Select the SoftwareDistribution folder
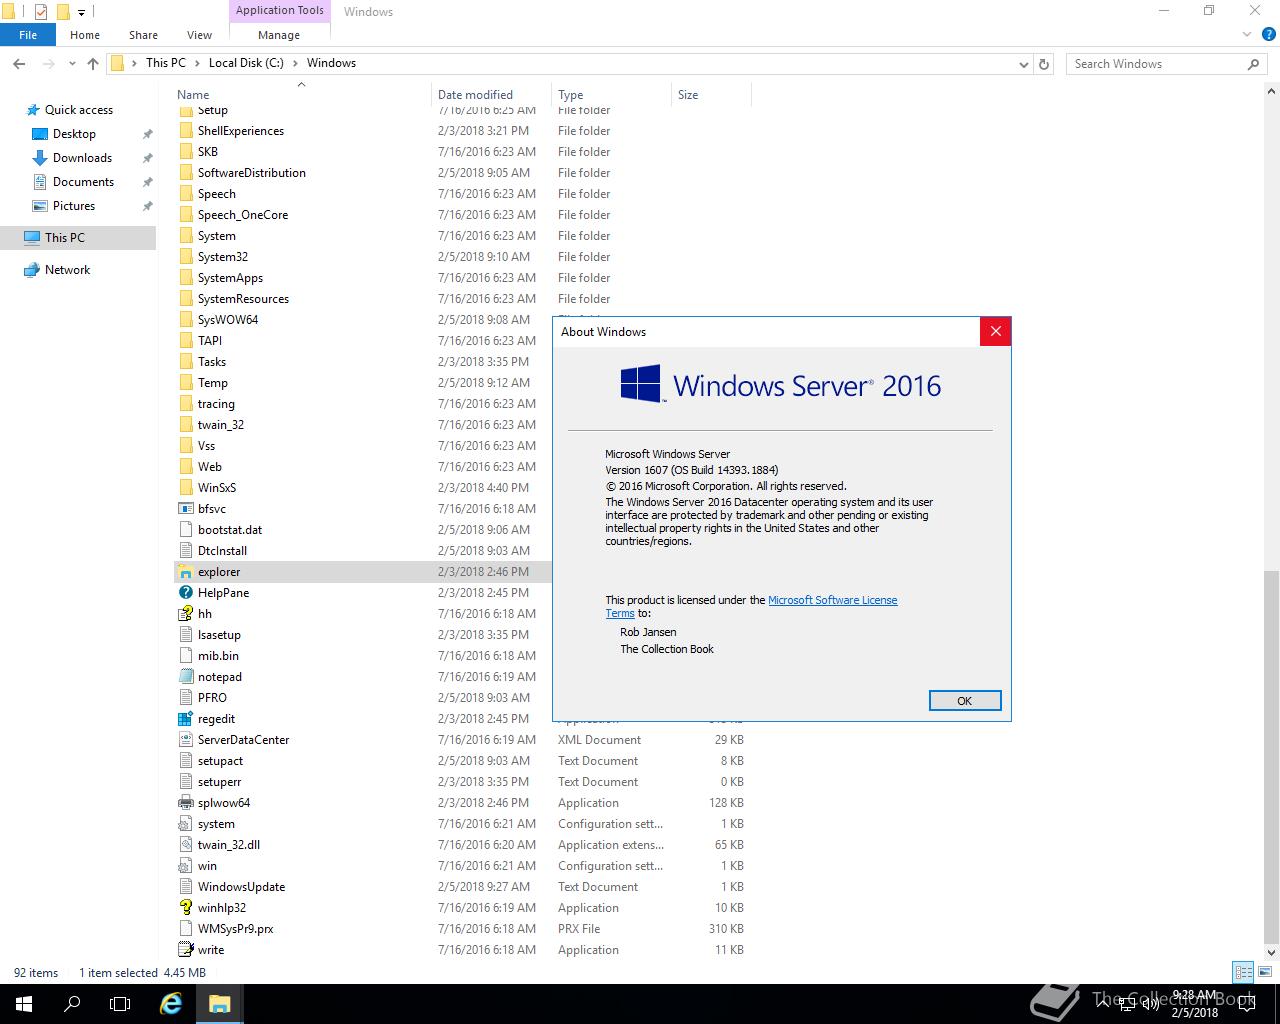Image resolution: width=1280 pixels, height=1024 pixels. click(251, 173)
